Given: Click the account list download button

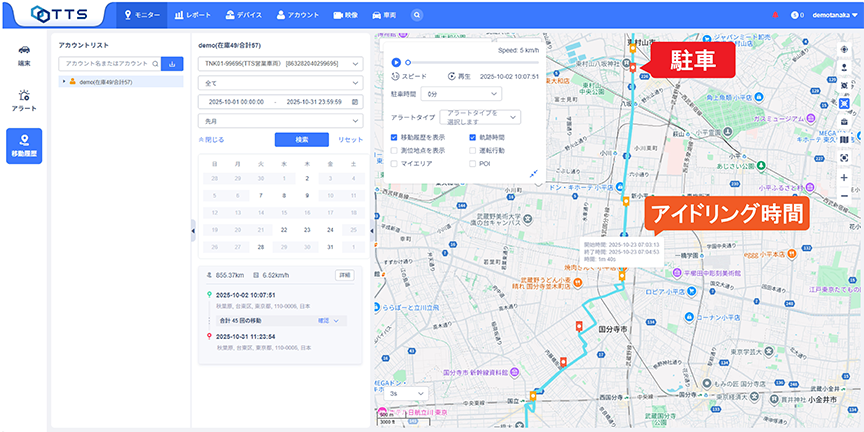Looking at the screenshot, I should (x=172, y=63).
